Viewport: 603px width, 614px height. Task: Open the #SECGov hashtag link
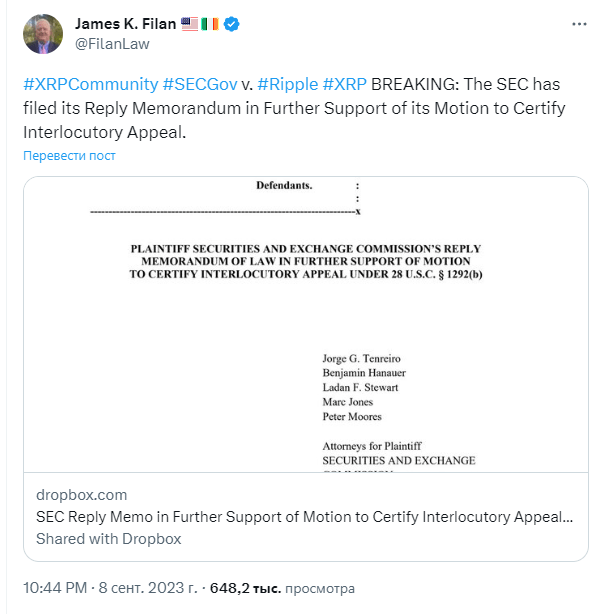point(200,84)
